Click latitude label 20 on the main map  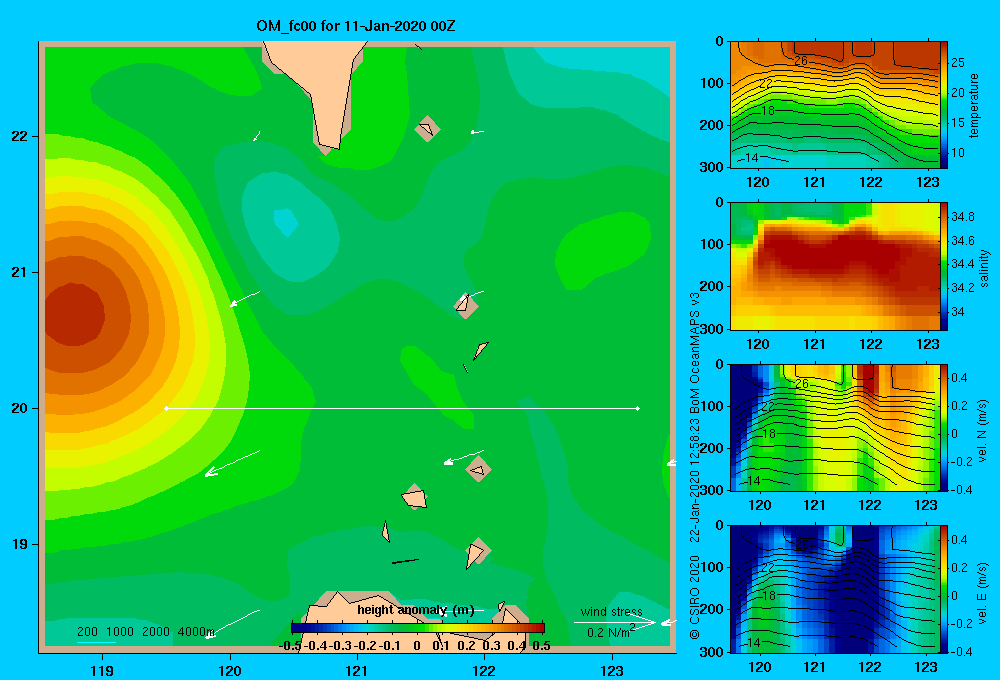[x=20, y=408]
